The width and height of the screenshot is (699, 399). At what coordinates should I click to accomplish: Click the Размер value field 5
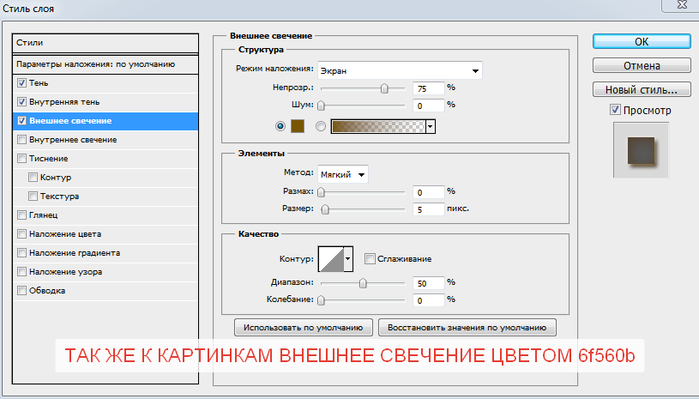(428, 210)
